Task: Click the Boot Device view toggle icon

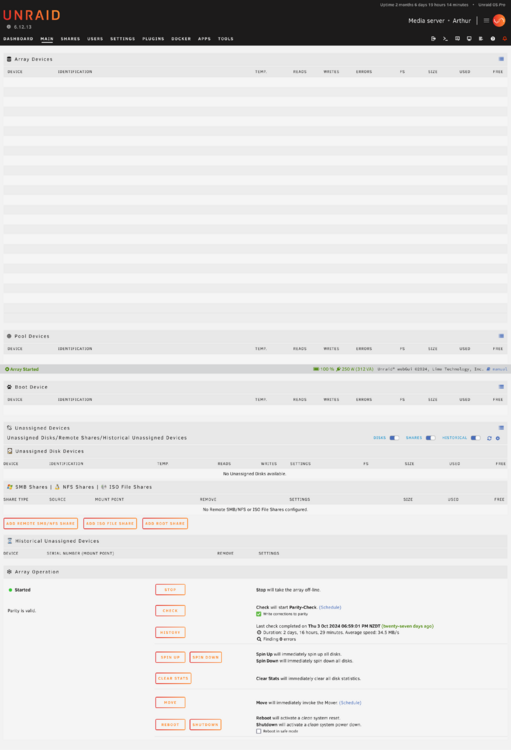Action: click(x=501, y=386)
